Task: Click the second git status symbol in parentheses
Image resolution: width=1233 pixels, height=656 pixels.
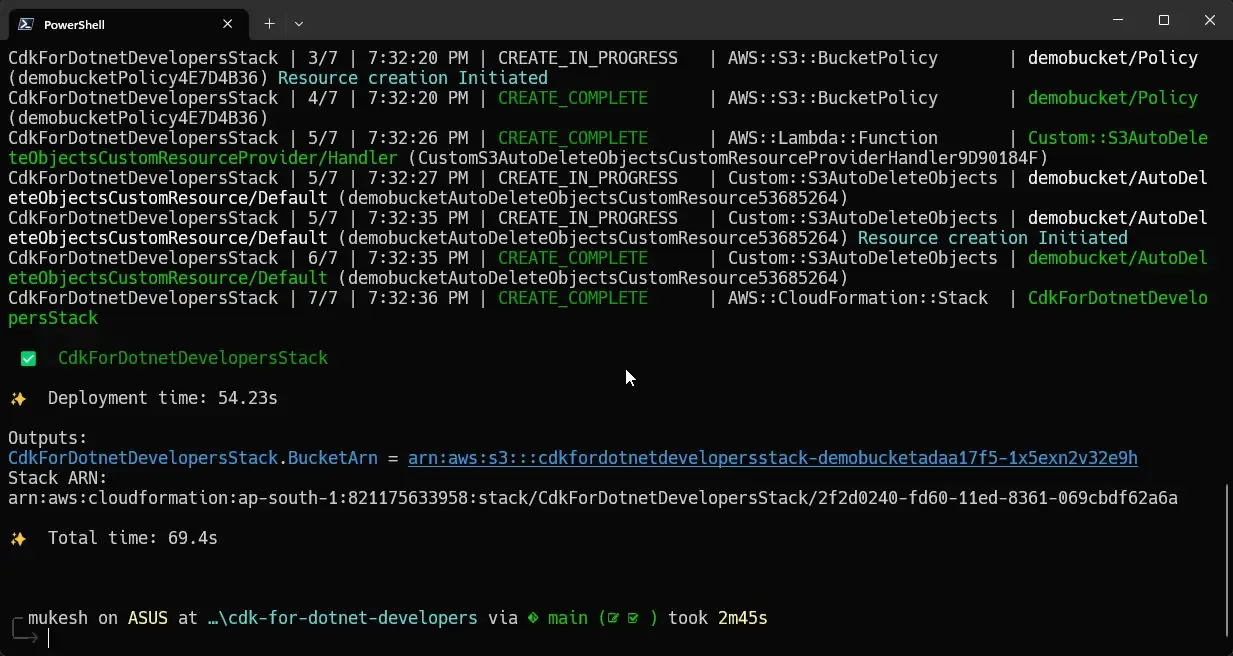Action: tap(631, 617)
